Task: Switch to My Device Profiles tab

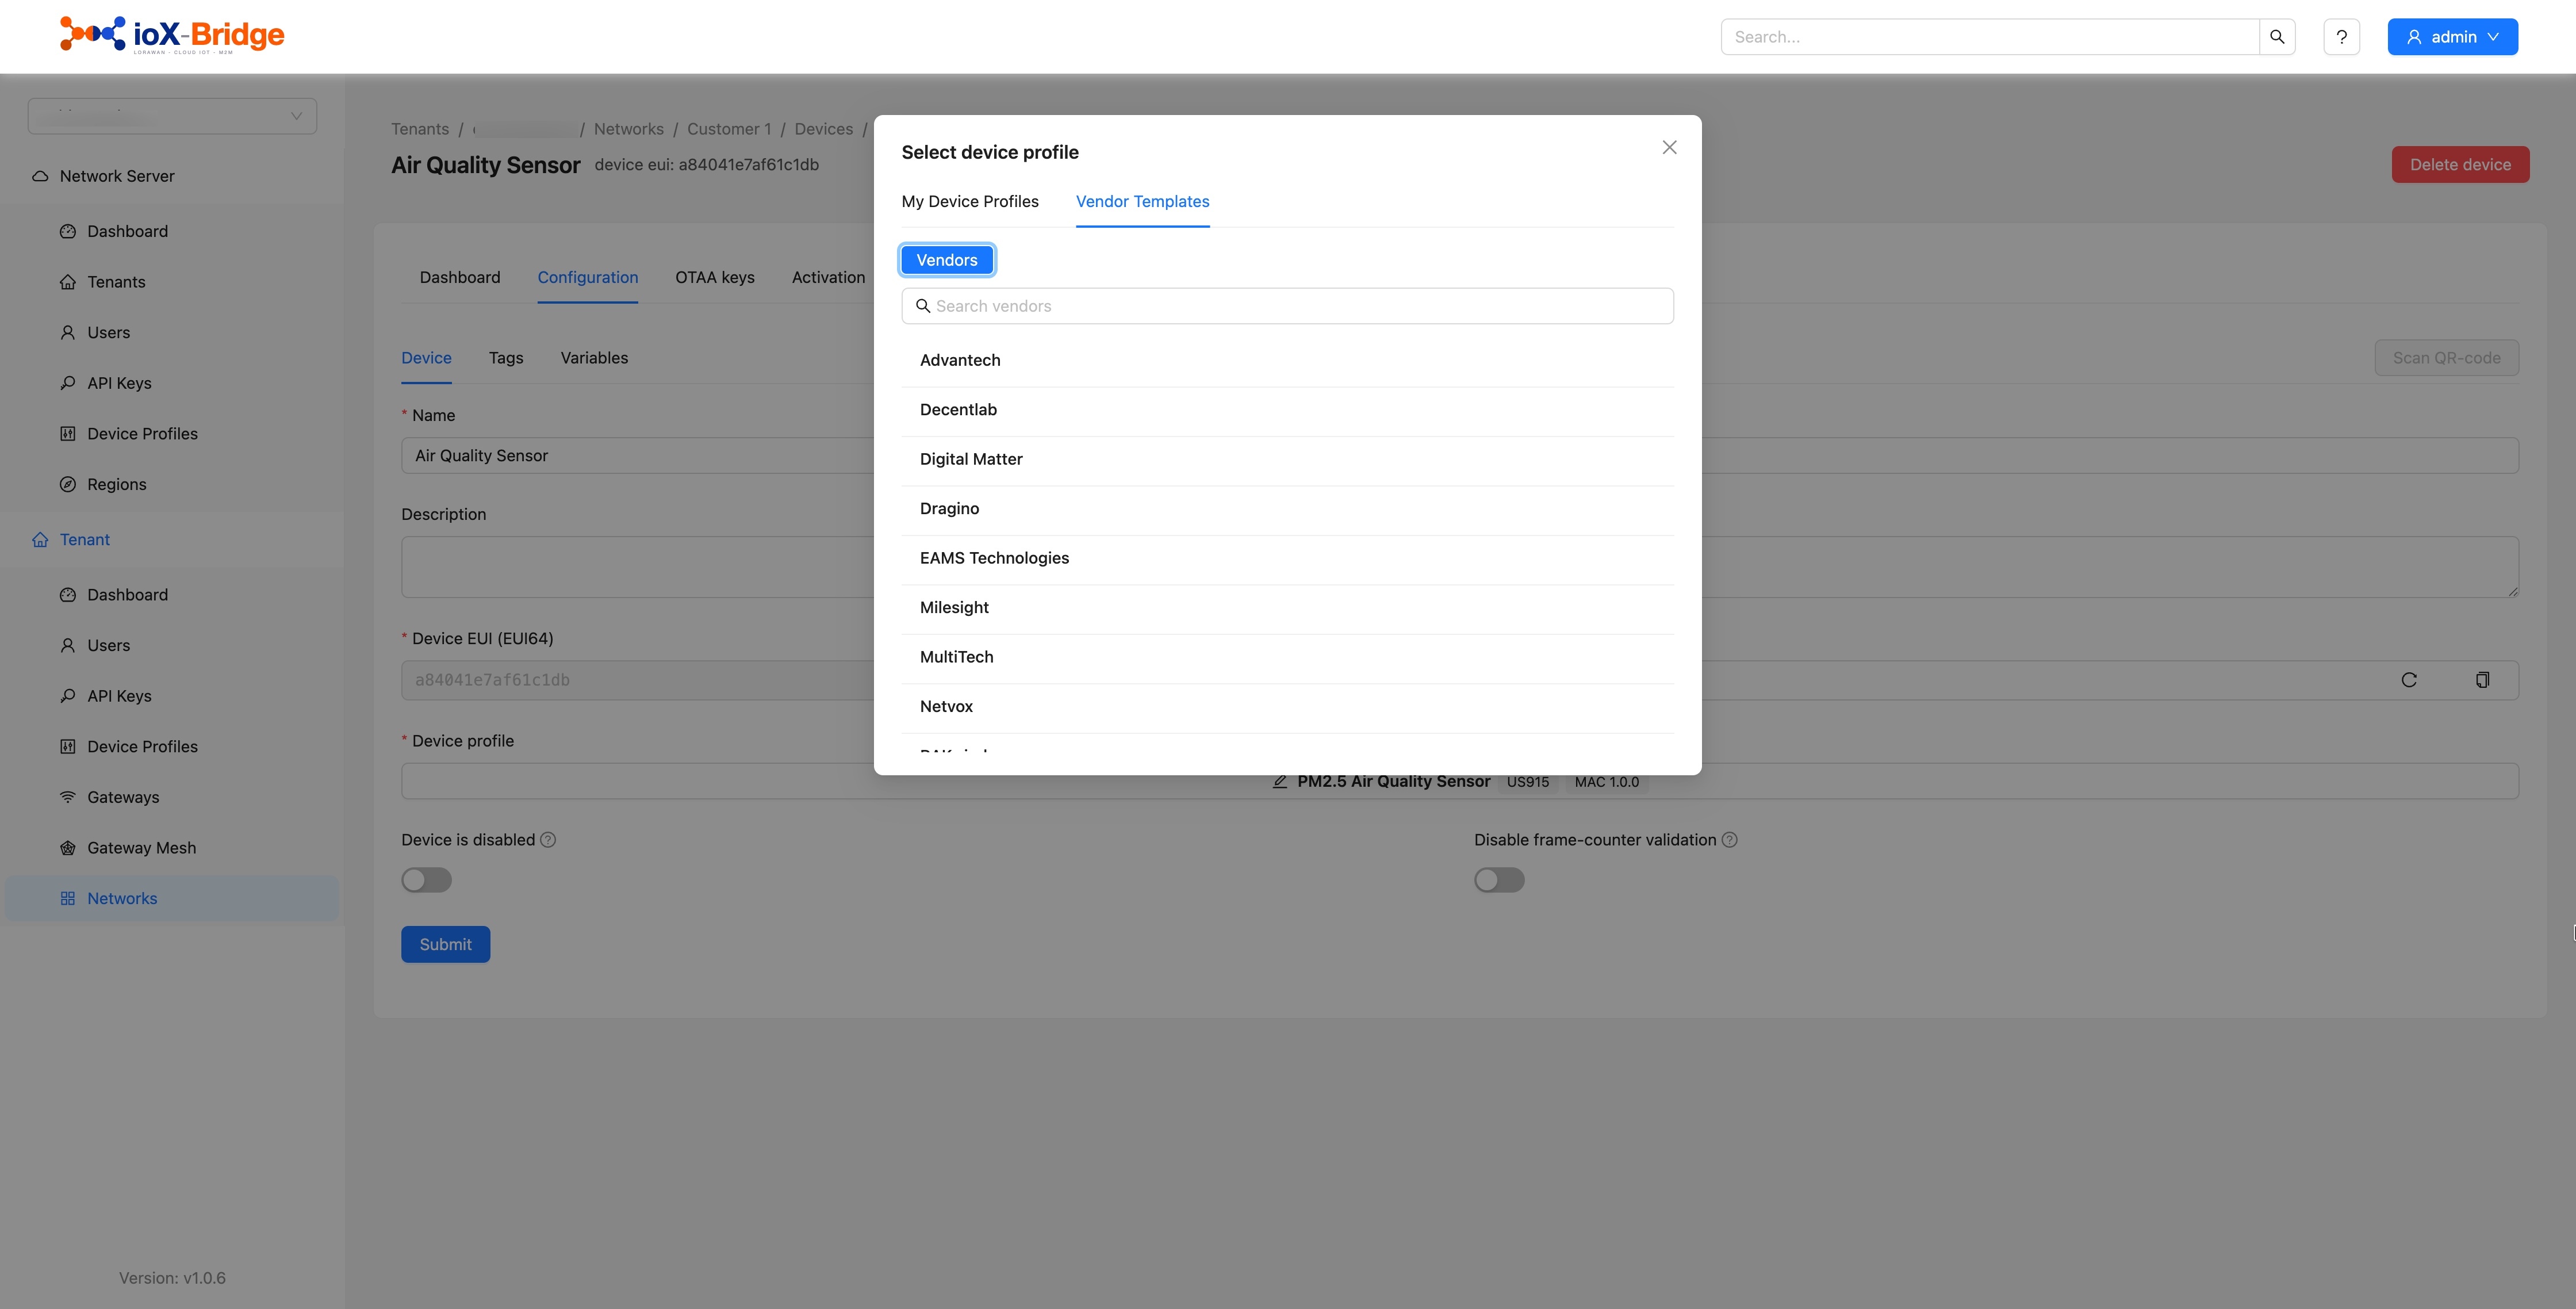Action: (x=970, y=201)
